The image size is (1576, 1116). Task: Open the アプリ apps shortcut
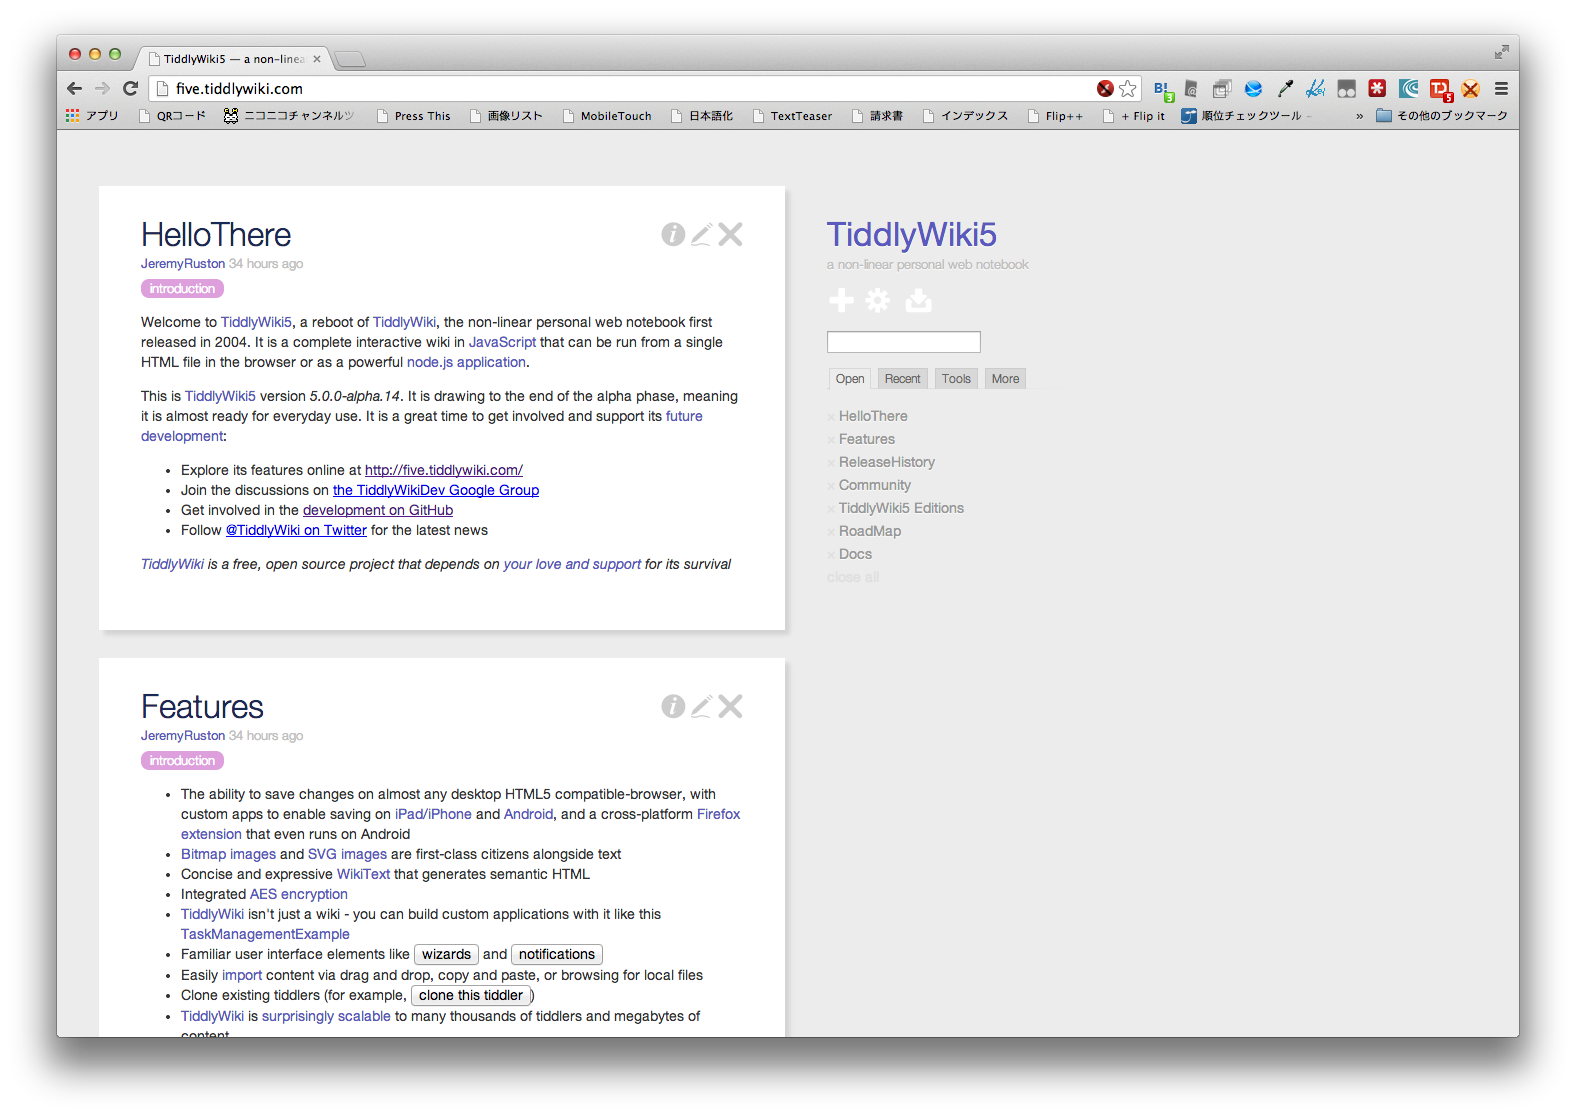point(92,116)
